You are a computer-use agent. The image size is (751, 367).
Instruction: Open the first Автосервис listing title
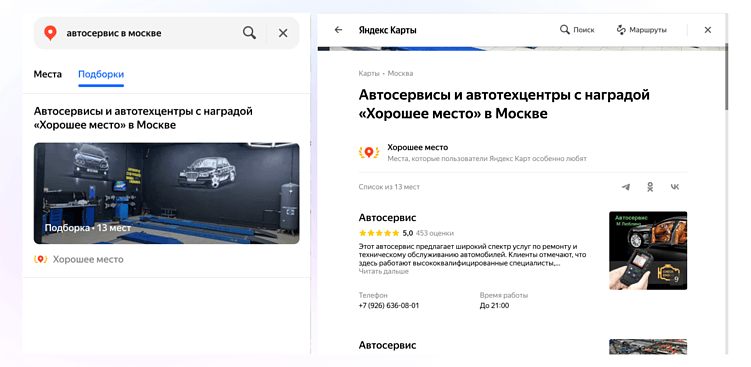(387, 218)
